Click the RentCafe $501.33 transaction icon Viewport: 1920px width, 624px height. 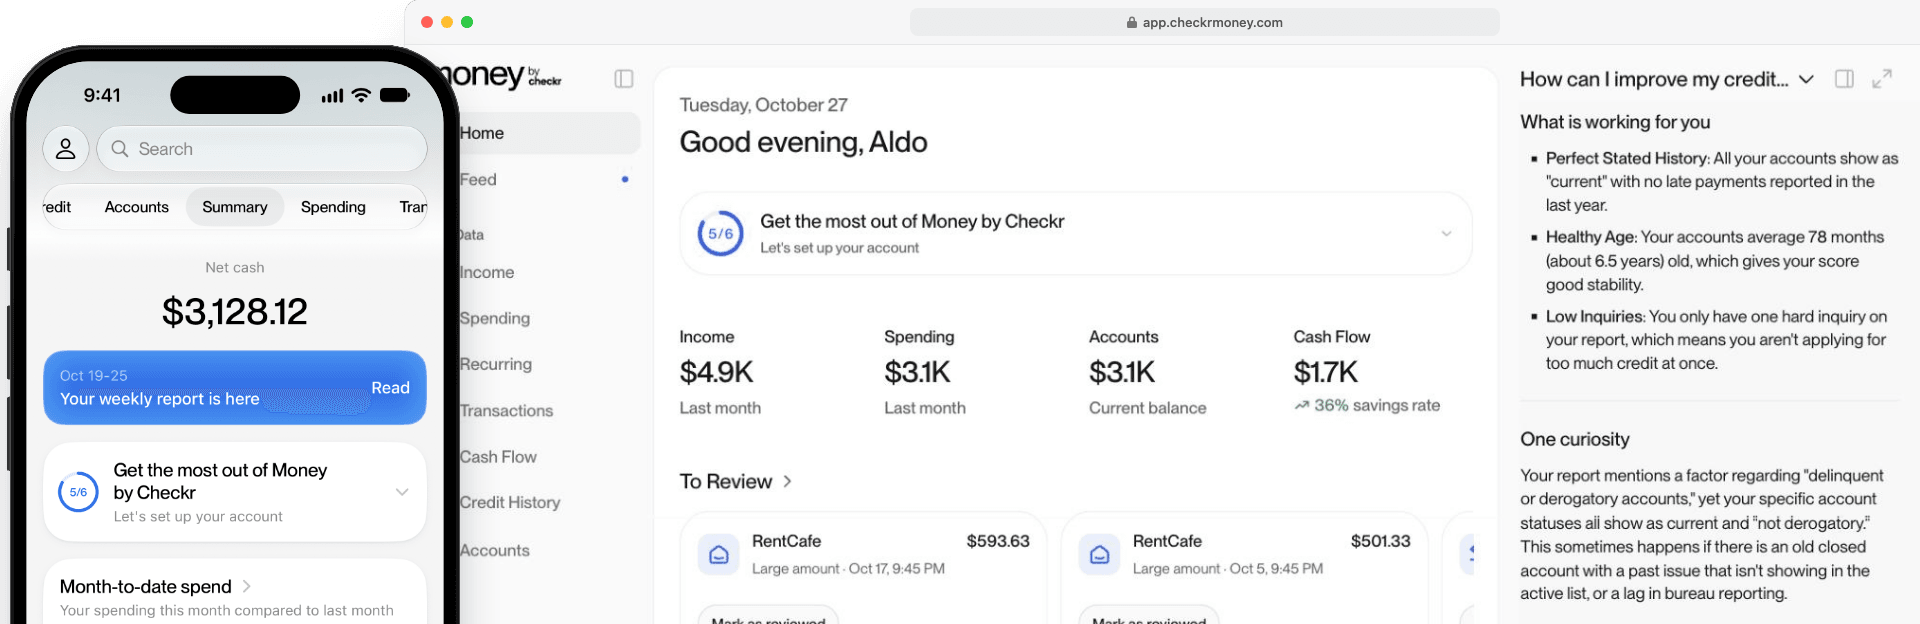pyautogui.click(x=1099, y=554)
